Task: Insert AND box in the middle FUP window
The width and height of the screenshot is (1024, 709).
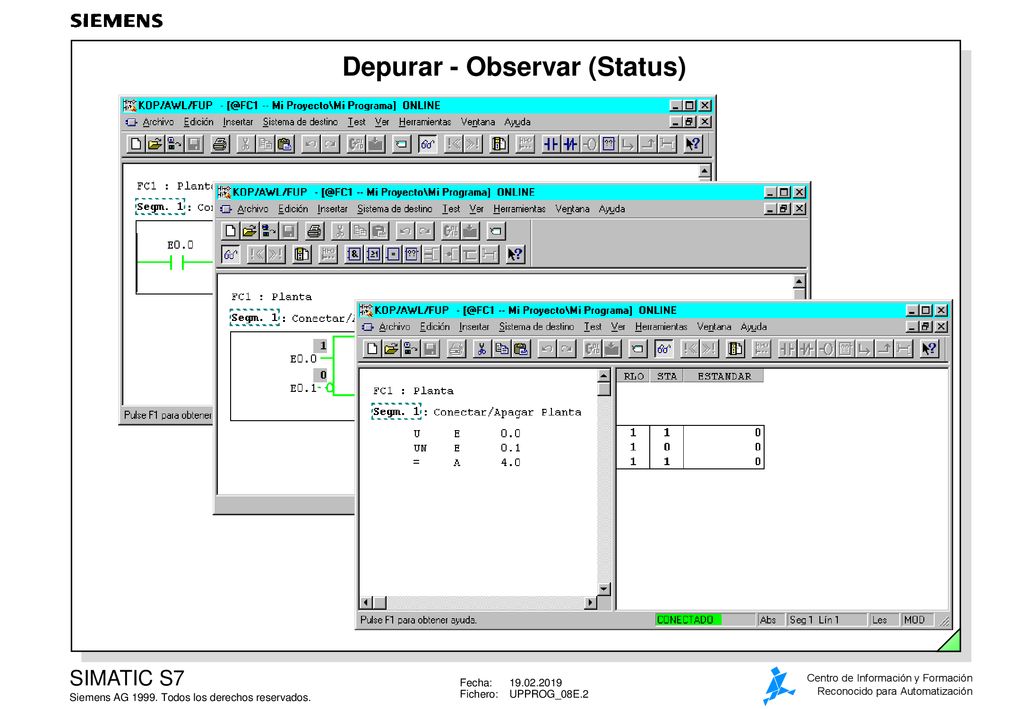Action: (353, 254)
